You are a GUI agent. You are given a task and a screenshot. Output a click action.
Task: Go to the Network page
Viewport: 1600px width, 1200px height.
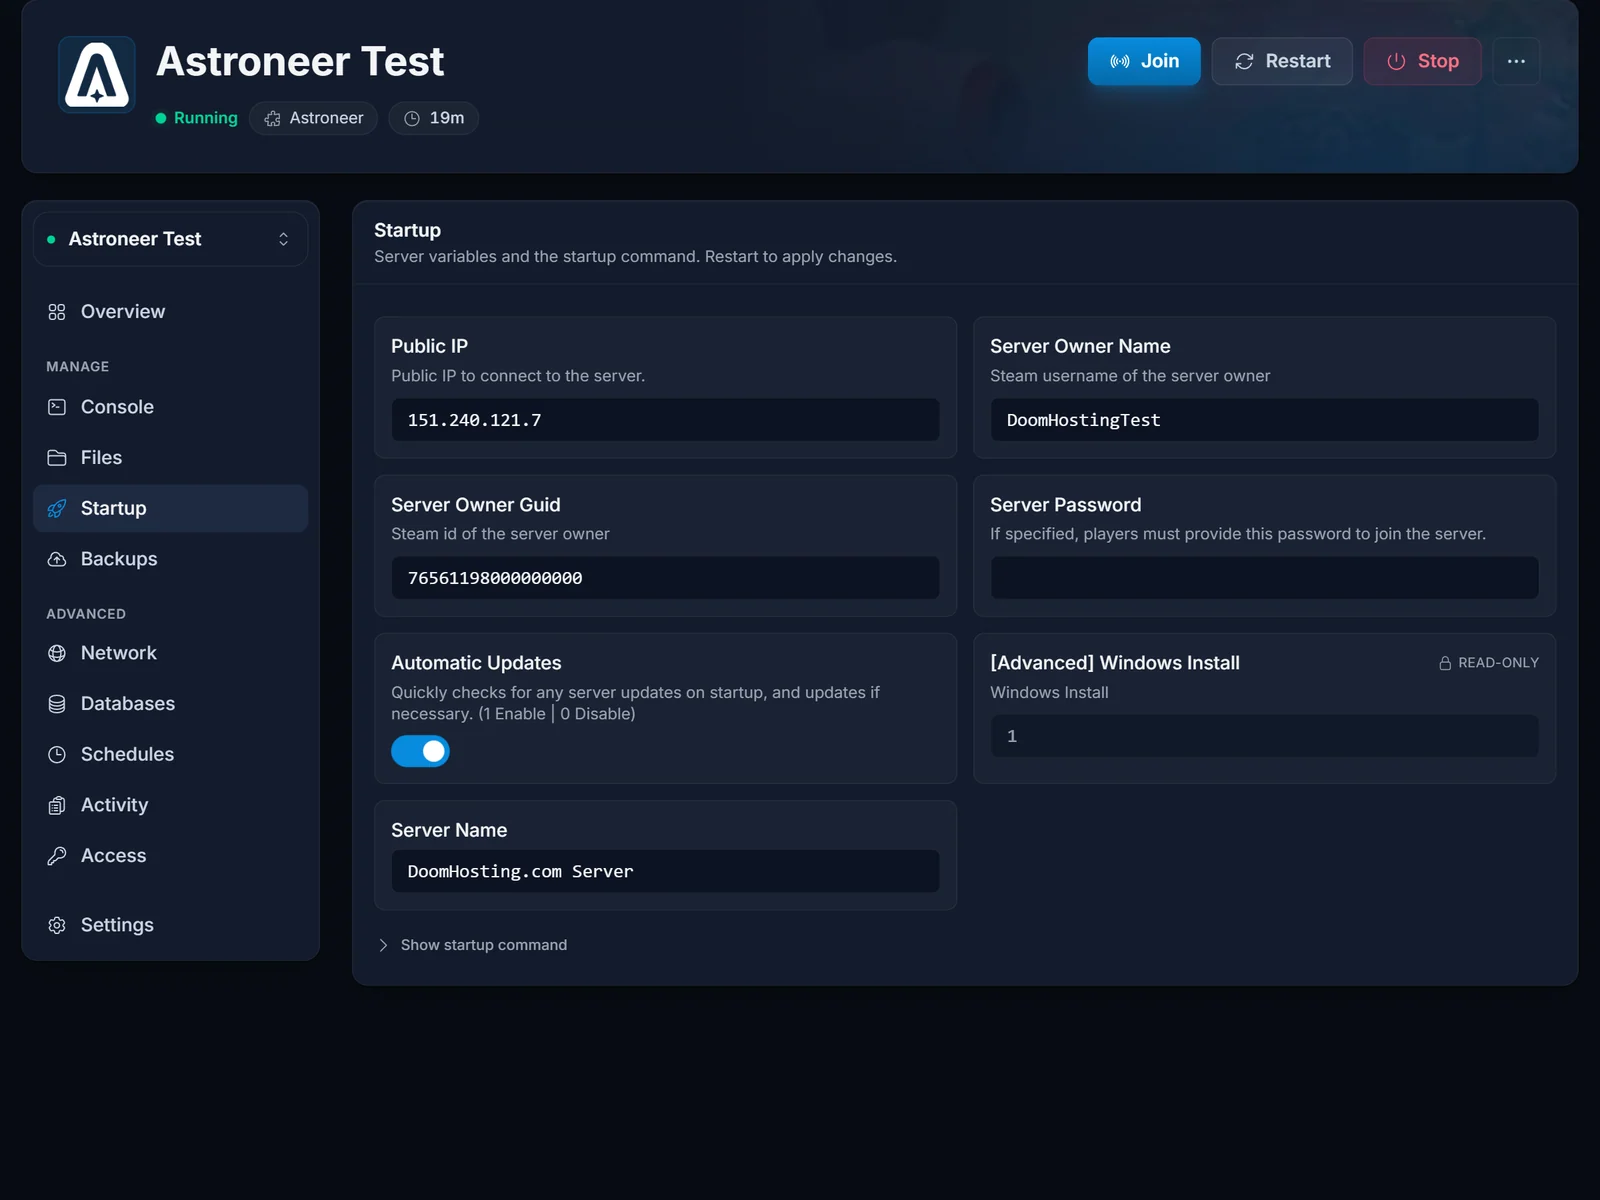(170, 653)
